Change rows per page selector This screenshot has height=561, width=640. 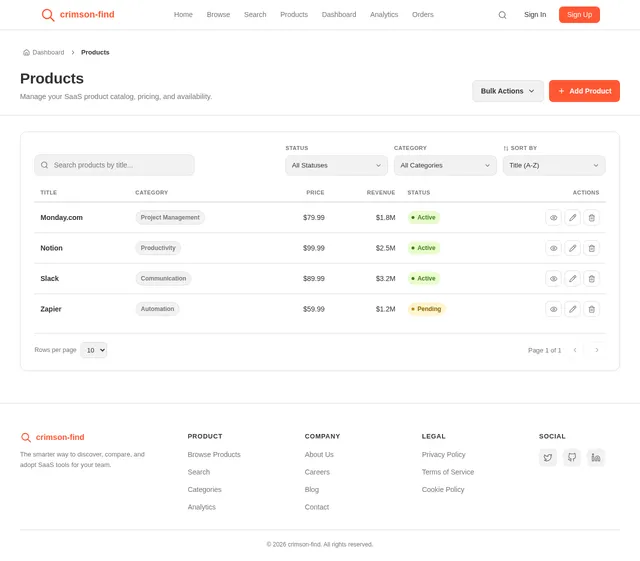(x=93, y=350)
